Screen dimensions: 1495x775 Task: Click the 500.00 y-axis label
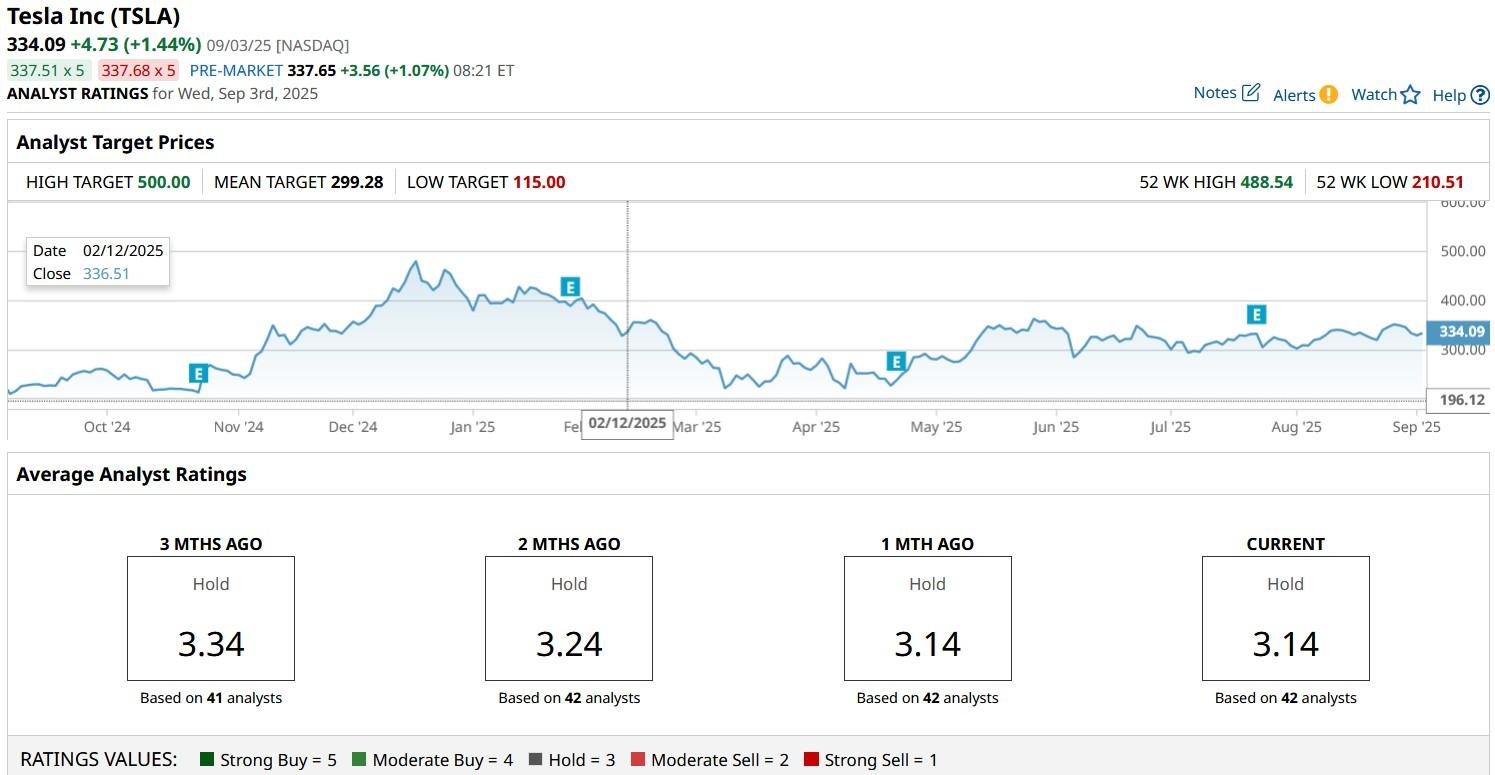coord(1463,251)
